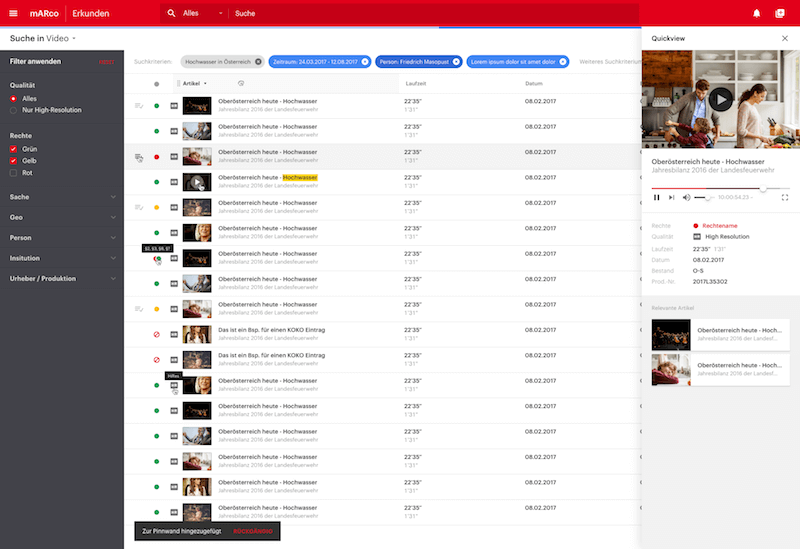Click the Quickview title Oberösterreich heute - Hochwasser

[708, 162]
